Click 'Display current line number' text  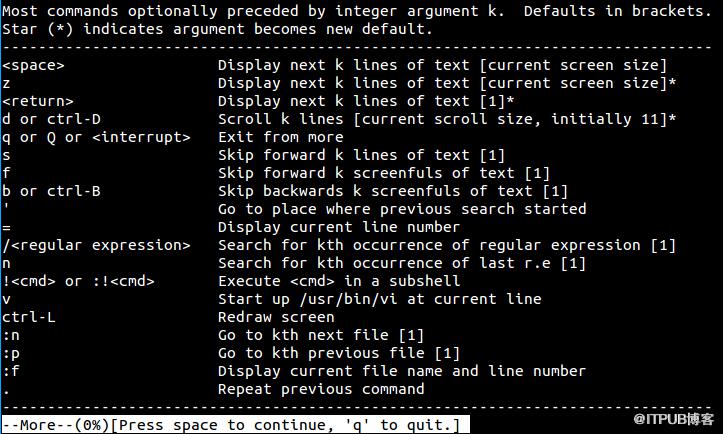pyautogui.click(x=339, y=227)
